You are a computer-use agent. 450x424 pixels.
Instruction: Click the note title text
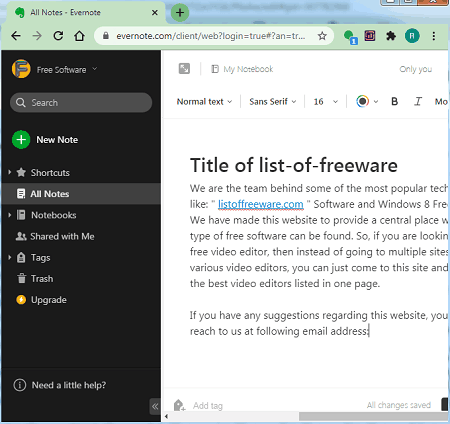pos(294,165)
